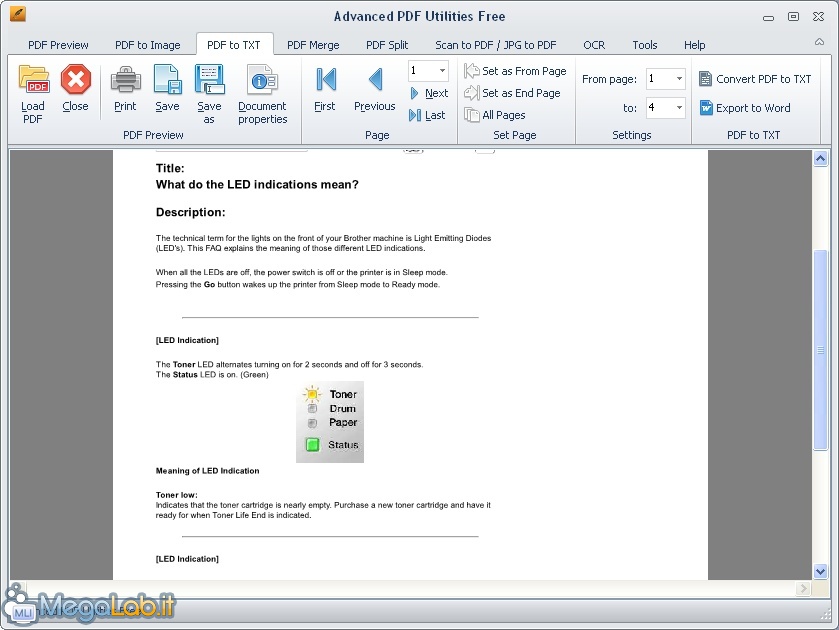The image size is (839, 630).
Task: Open Scan to PDF / JPG to PDF tab
Action: [x=495, y=45]
